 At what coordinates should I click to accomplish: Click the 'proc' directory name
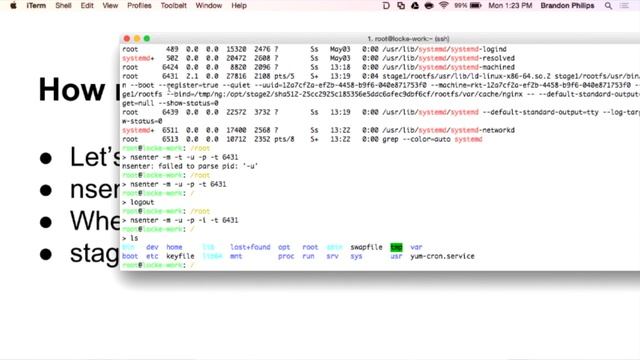tap(286, 256)
